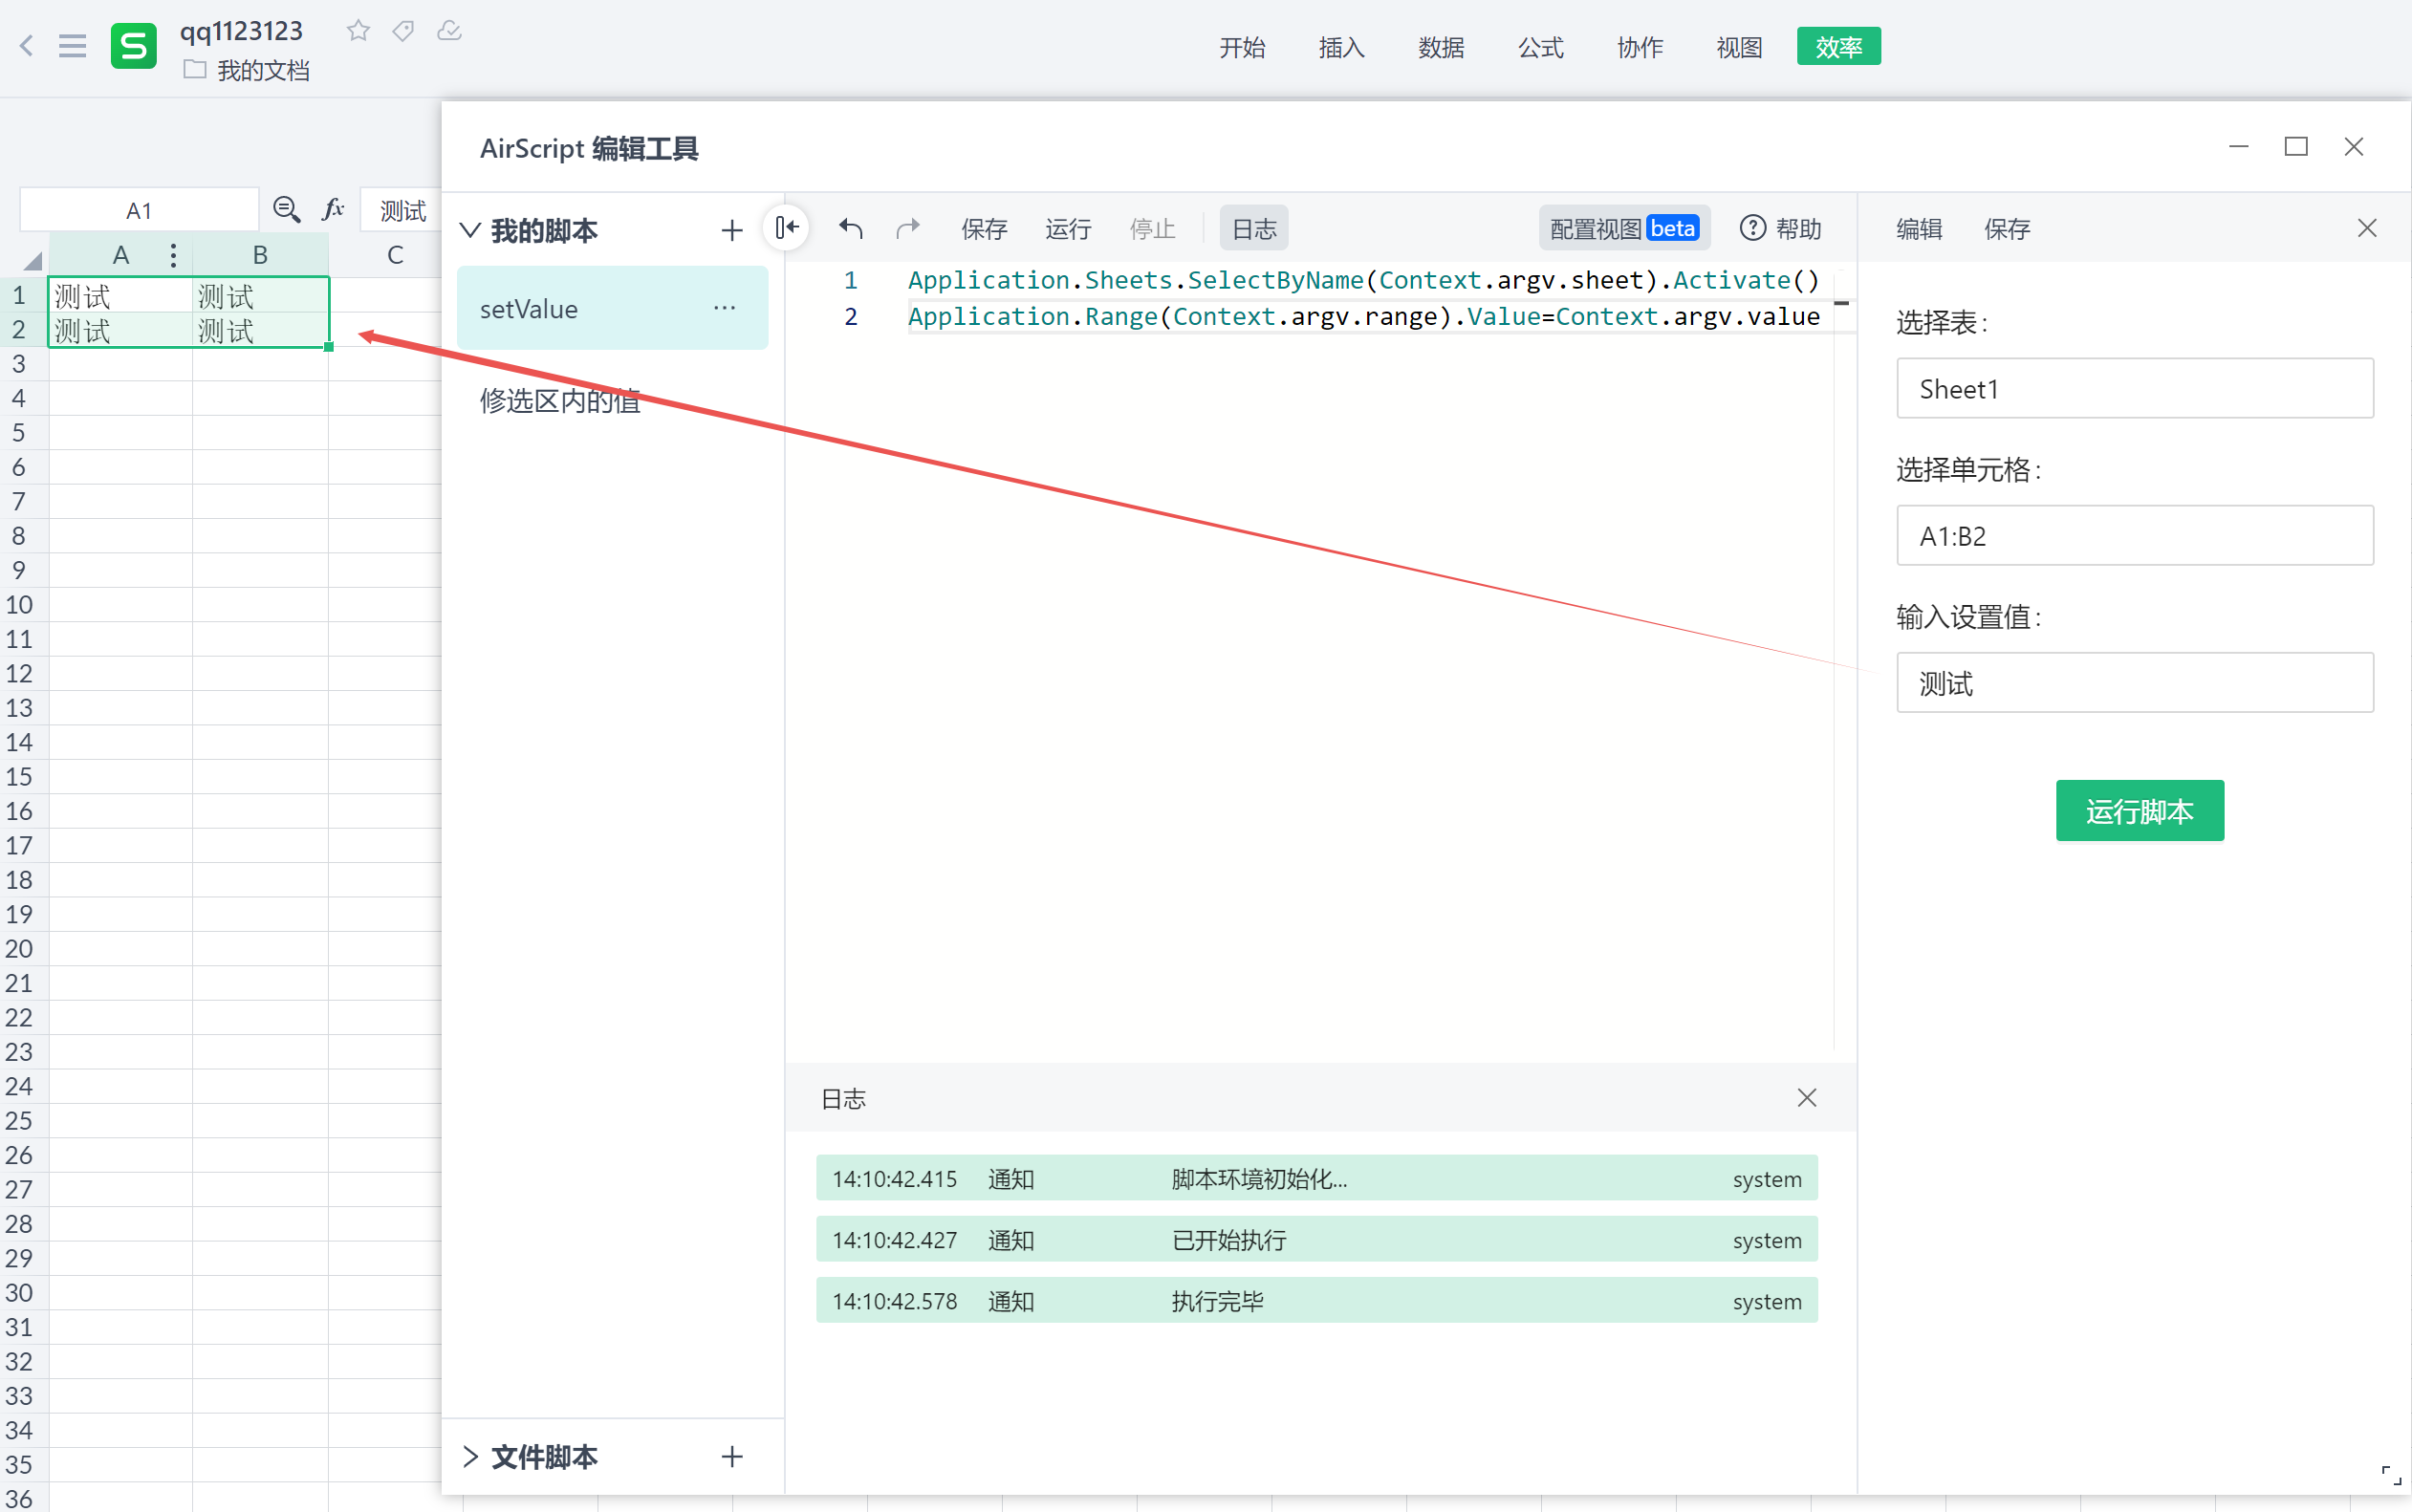Viewport: 2412px width, 1512px height.
Task: Click the column A three-dot menu
Action: pos(174,256)
